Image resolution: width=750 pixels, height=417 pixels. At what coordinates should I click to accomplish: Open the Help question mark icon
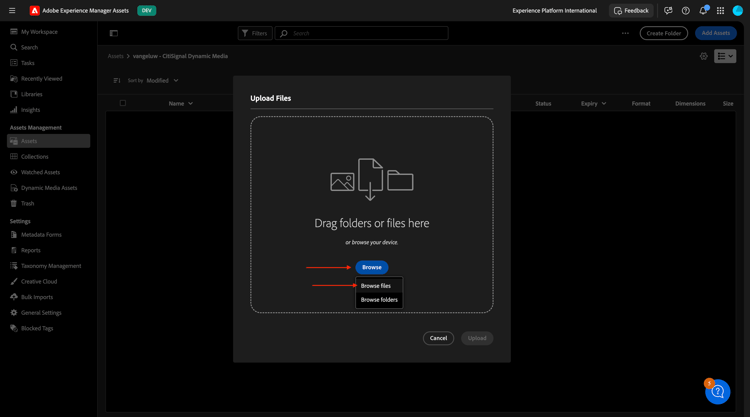pyautogui.click(x=685, y=11)
